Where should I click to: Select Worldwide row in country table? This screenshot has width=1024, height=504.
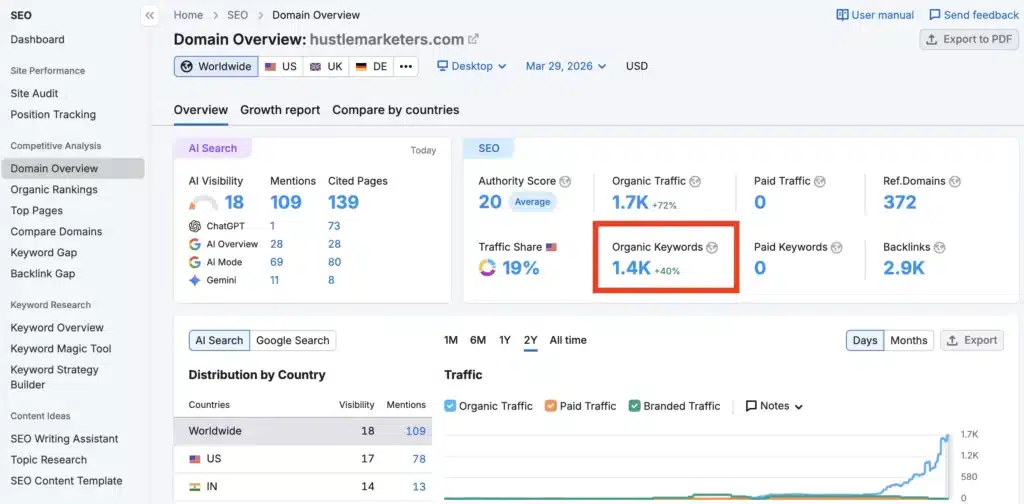point(302,432)
